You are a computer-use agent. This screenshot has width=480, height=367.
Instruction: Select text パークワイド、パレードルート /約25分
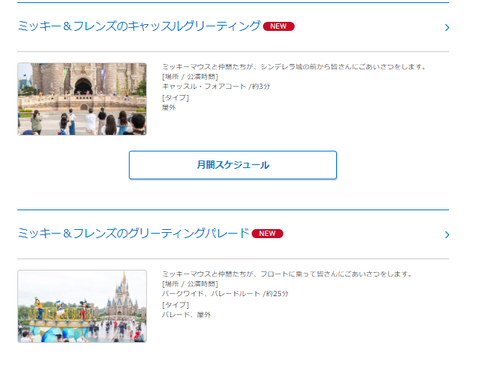click(x=225, y=294)
